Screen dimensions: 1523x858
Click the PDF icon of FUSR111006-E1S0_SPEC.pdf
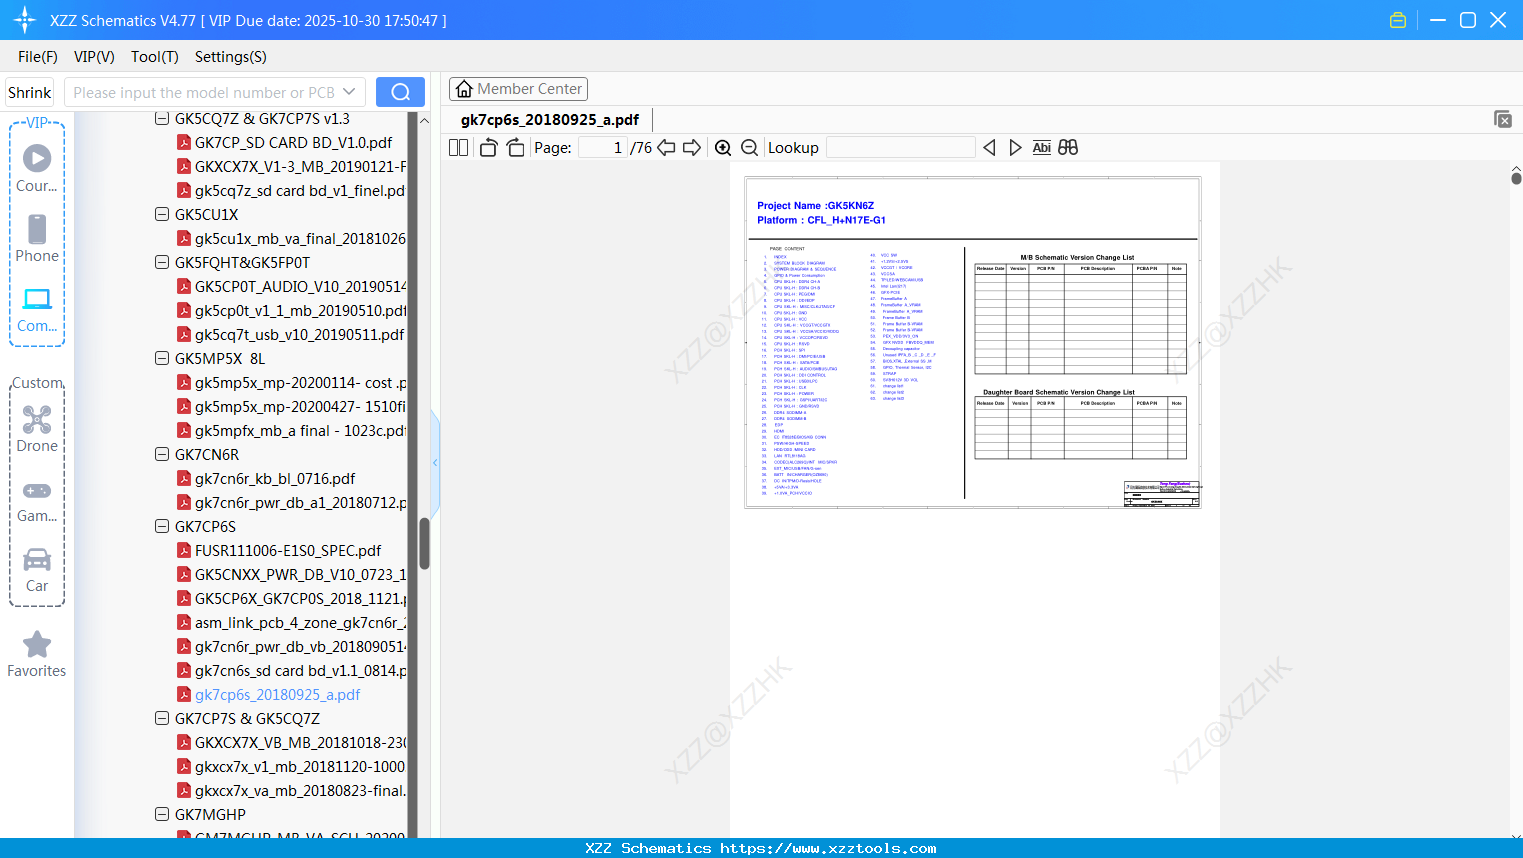click(184, 550)
